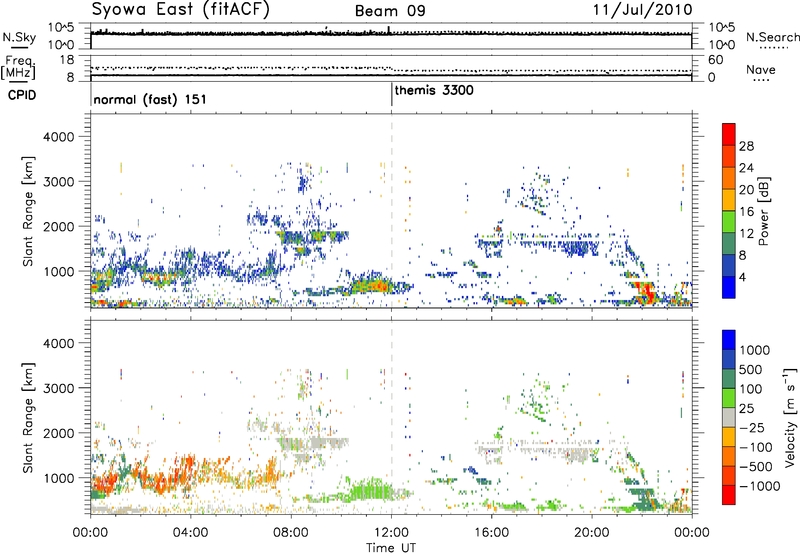This screenshot has height=554, width=800.
Task: Click the 'normal (fast) 151' CPID text
Action: coord(150,99)
